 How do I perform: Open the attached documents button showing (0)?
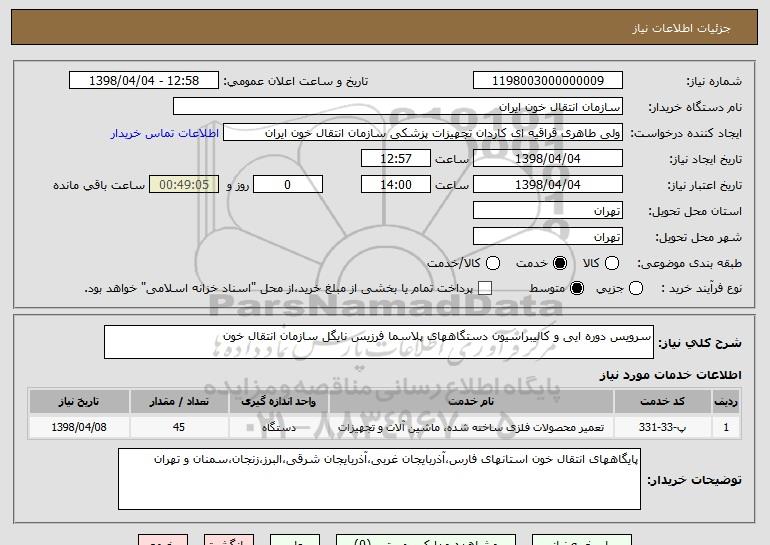(x=426, y=540)
